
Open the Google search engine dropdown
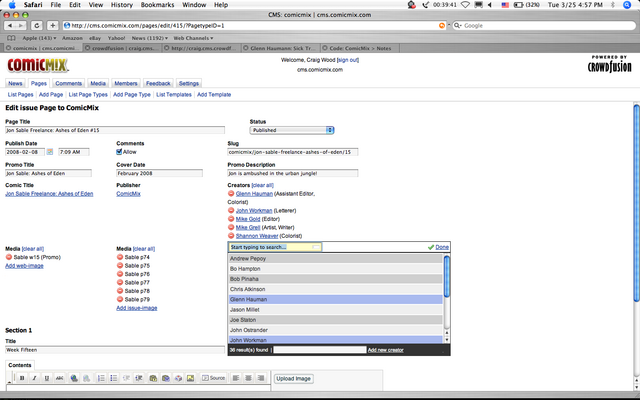tap(458, 25)
